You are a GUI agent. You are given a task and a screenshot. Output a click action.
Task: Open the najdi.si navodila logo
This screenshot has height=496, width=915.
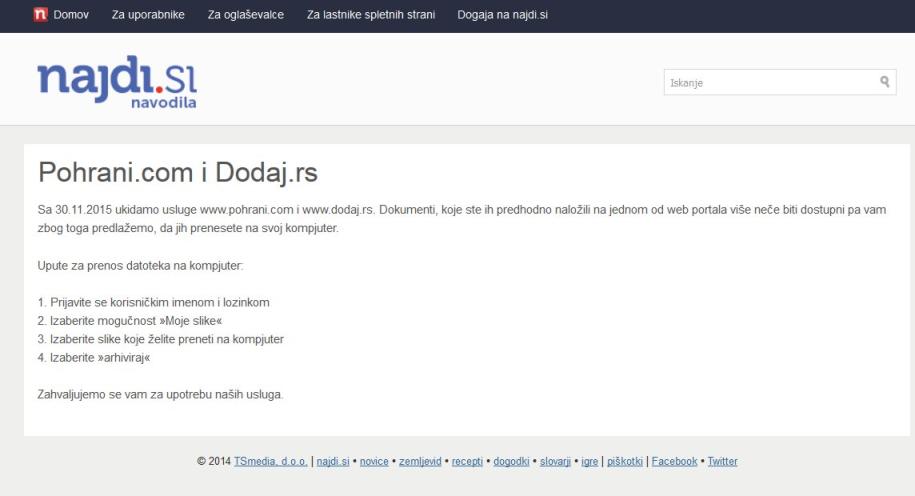[x=117, y=82]
